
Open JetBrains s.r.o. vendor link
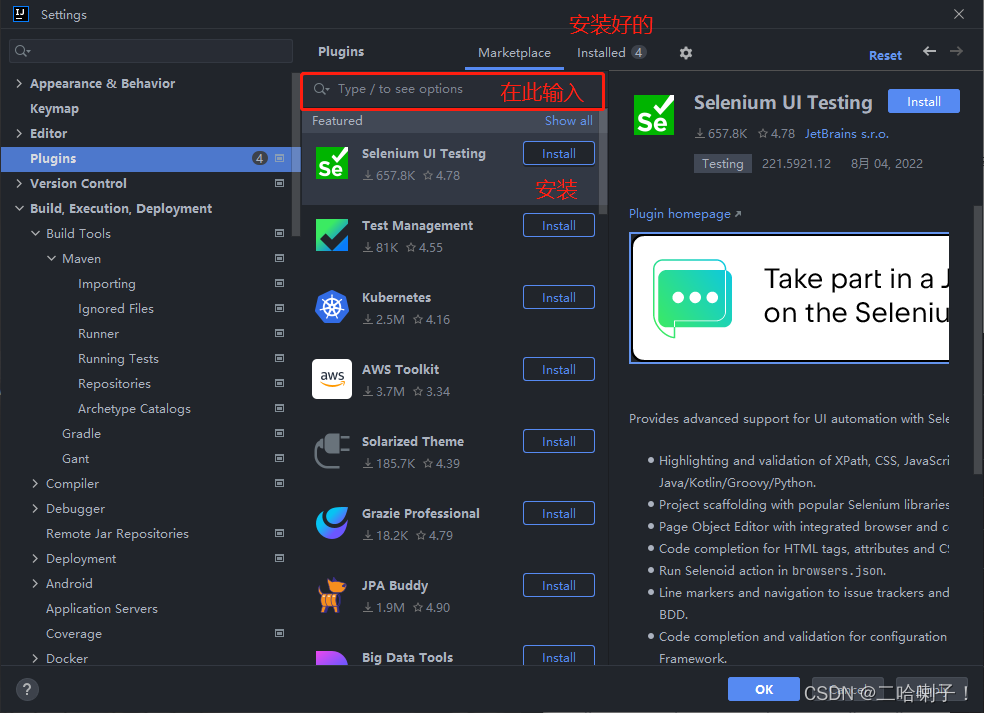point(847,134)
